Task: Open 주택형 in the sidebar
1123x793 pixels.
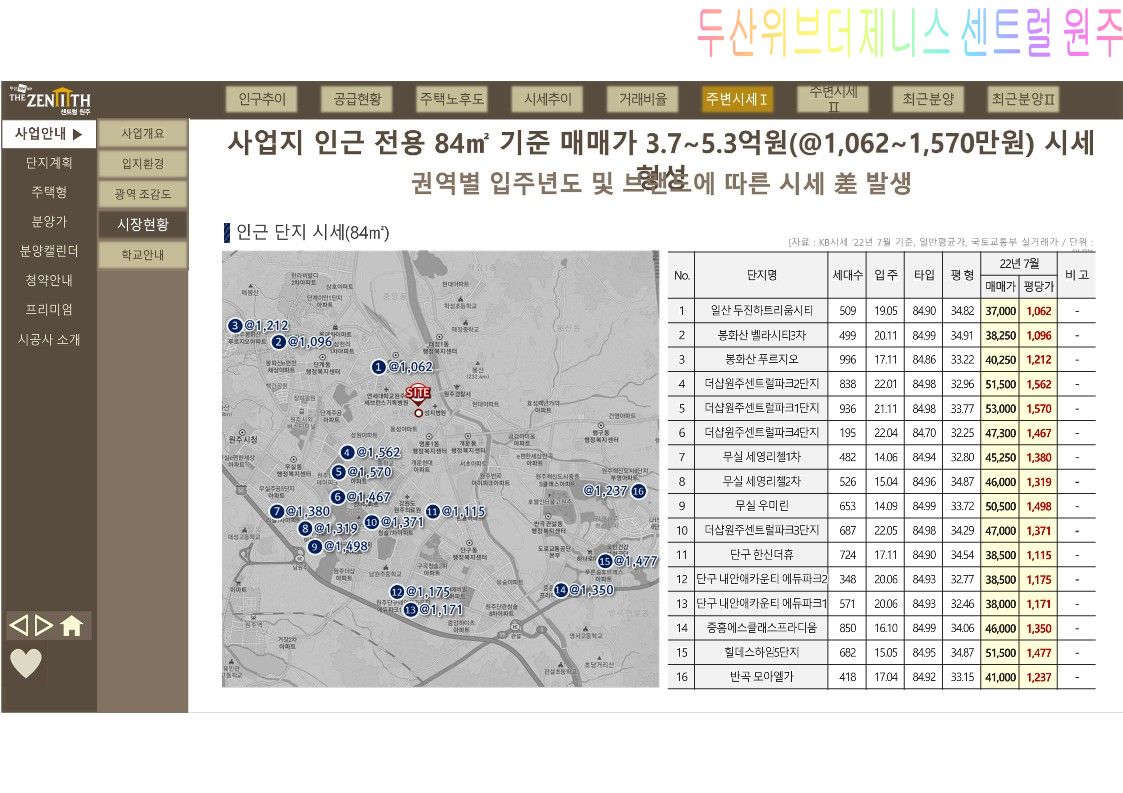Action: [49, 192]
